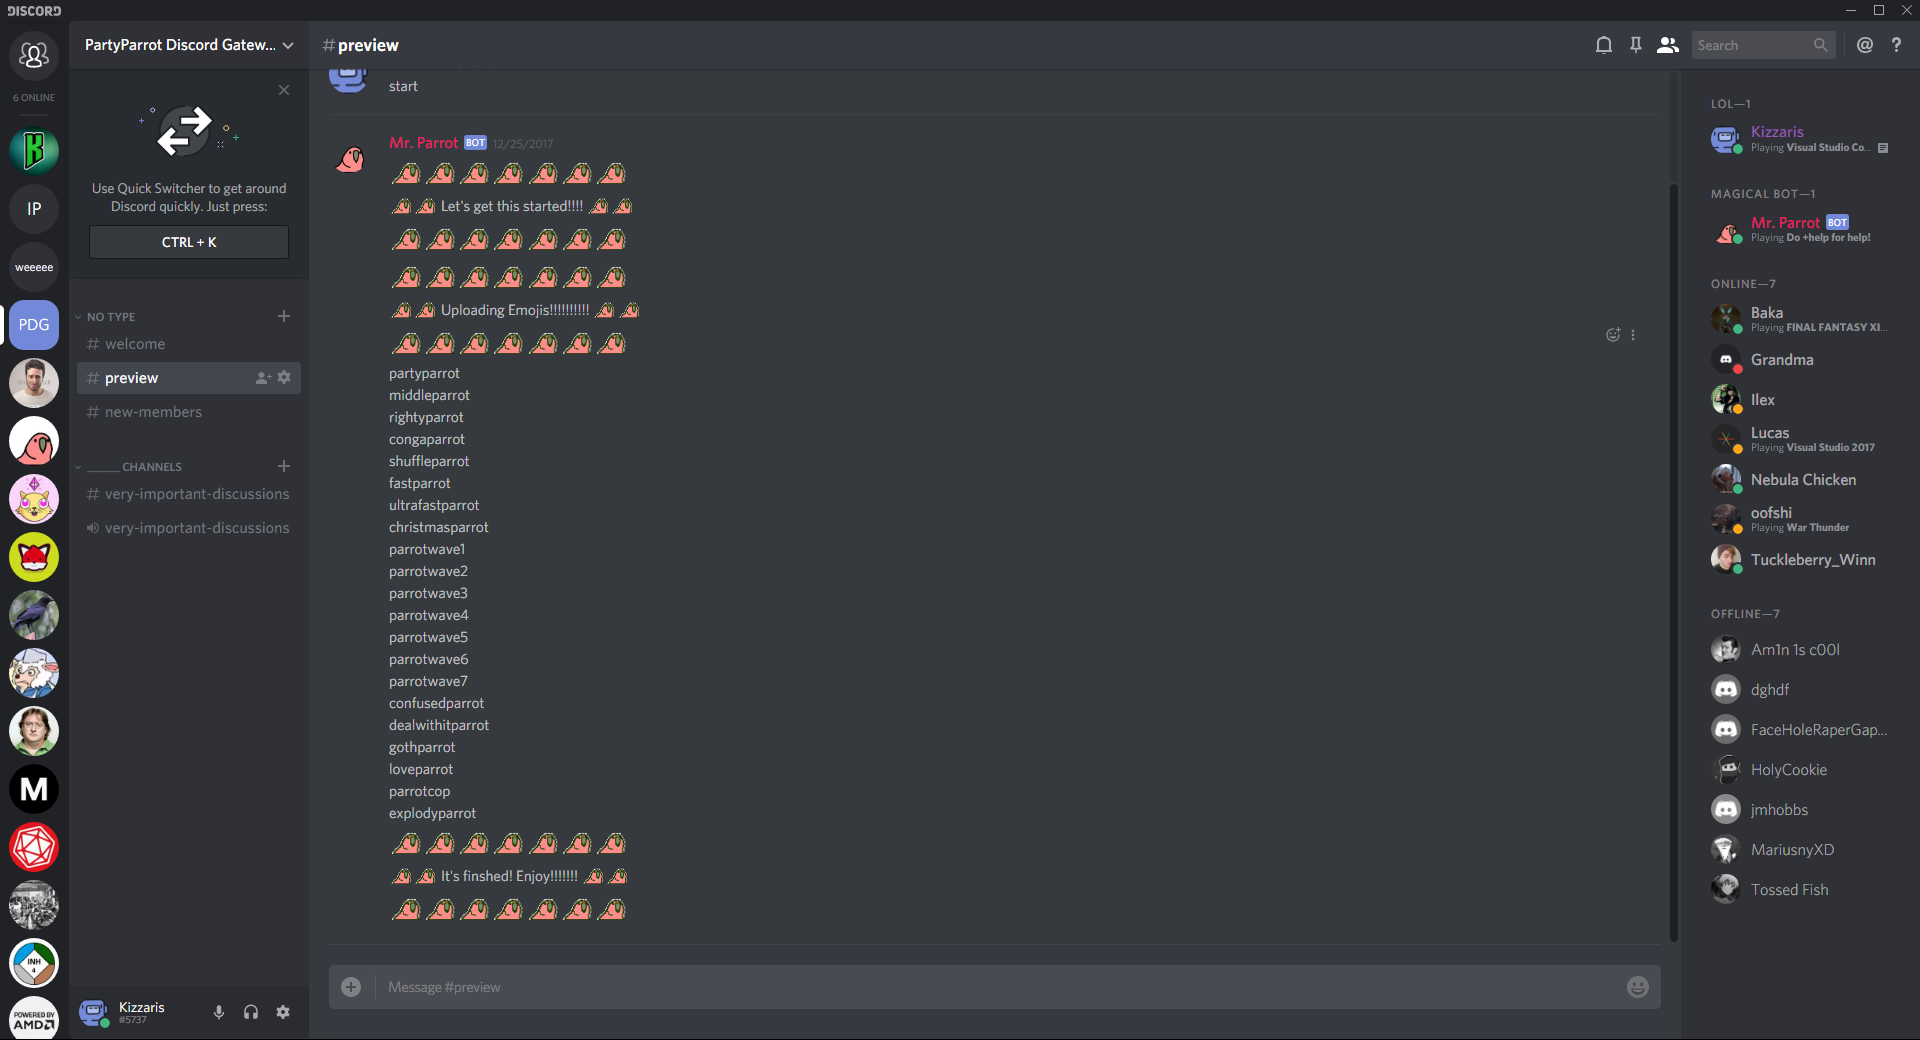
Task: Open user settings gear
Action: (283, 1012)
